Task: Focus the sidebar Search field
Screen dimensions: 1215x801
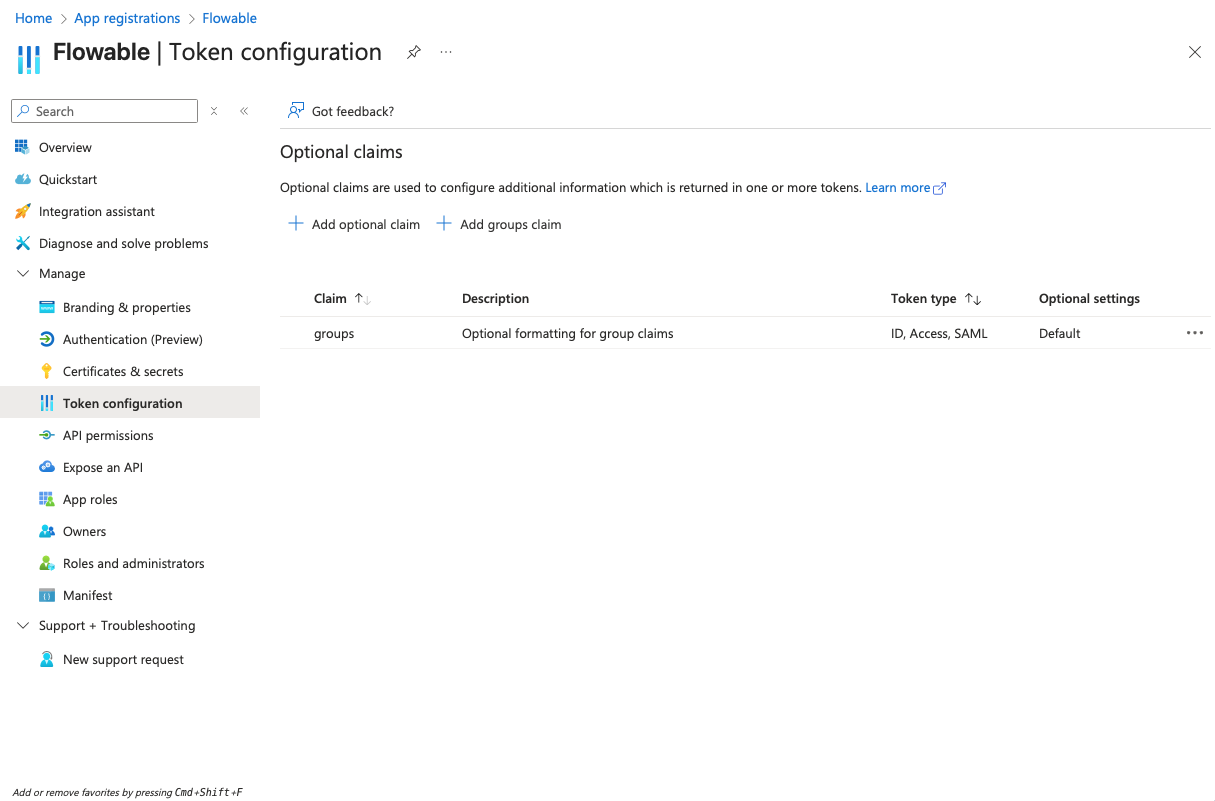Action: 112,111
